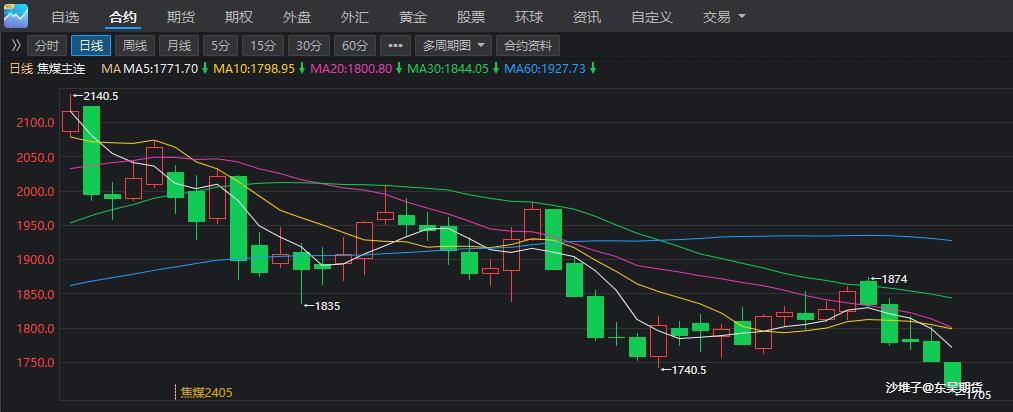Viewport: 1013px width, 412px height.
Task: Open the 资讯 tab
Action: click(x=587, y=17)
